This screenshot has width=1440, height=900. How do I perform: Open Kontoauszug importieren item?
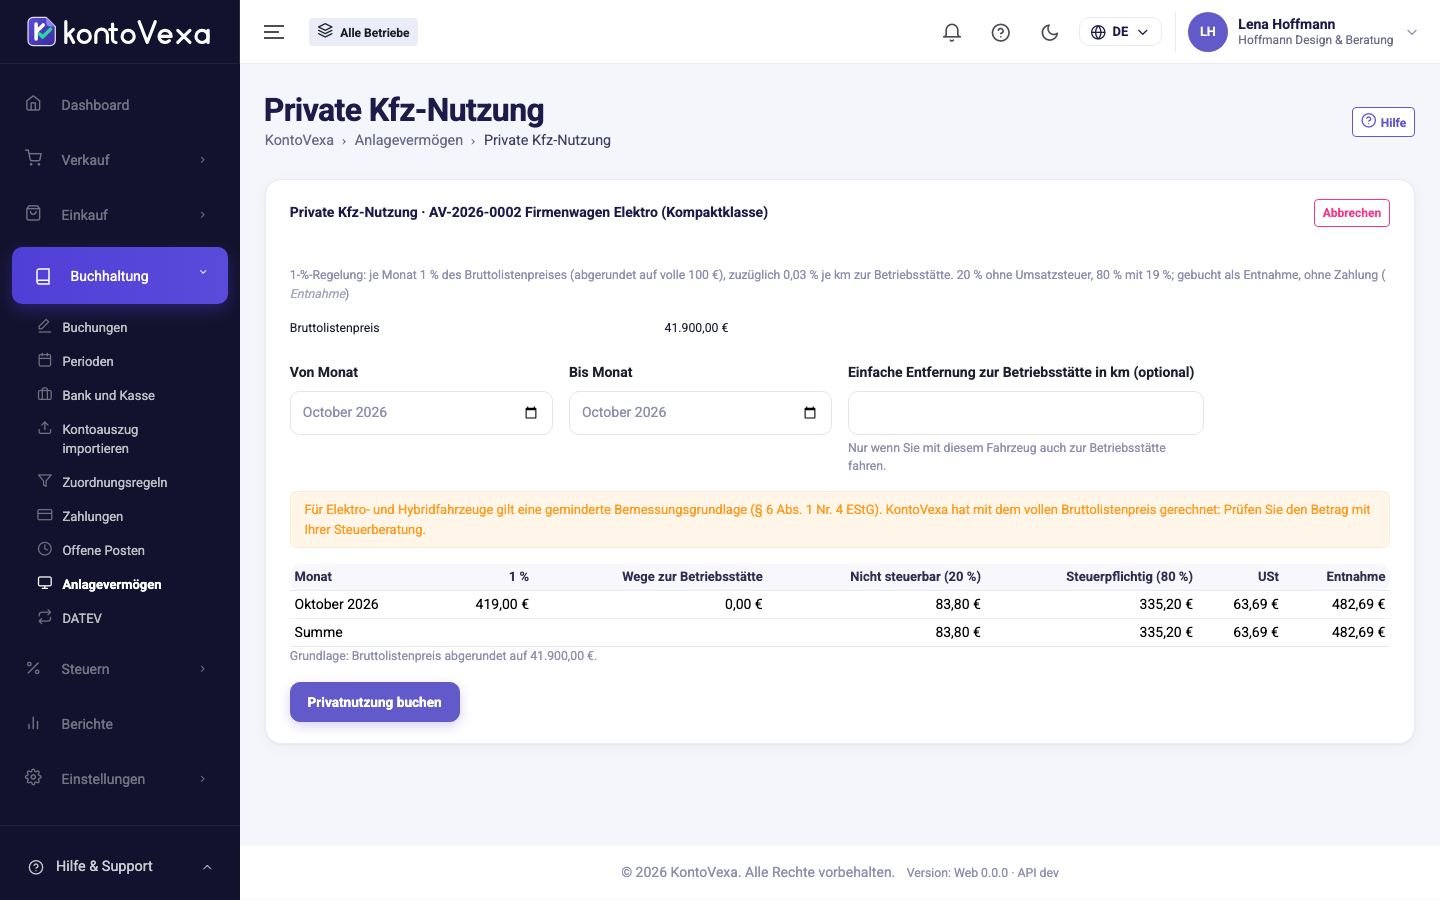(100, 438)
